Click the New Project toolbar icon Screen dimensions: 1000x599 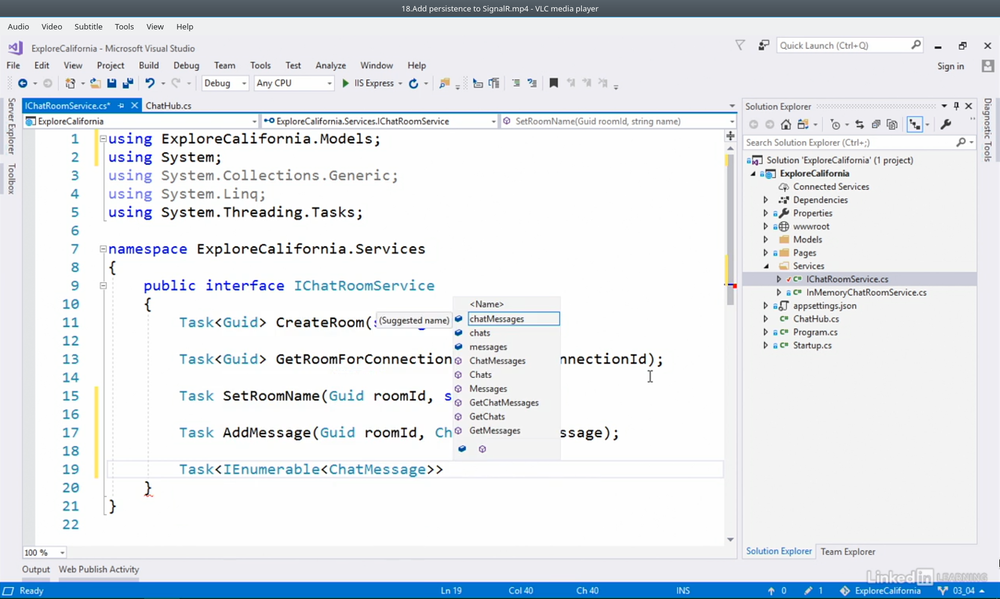70,84
